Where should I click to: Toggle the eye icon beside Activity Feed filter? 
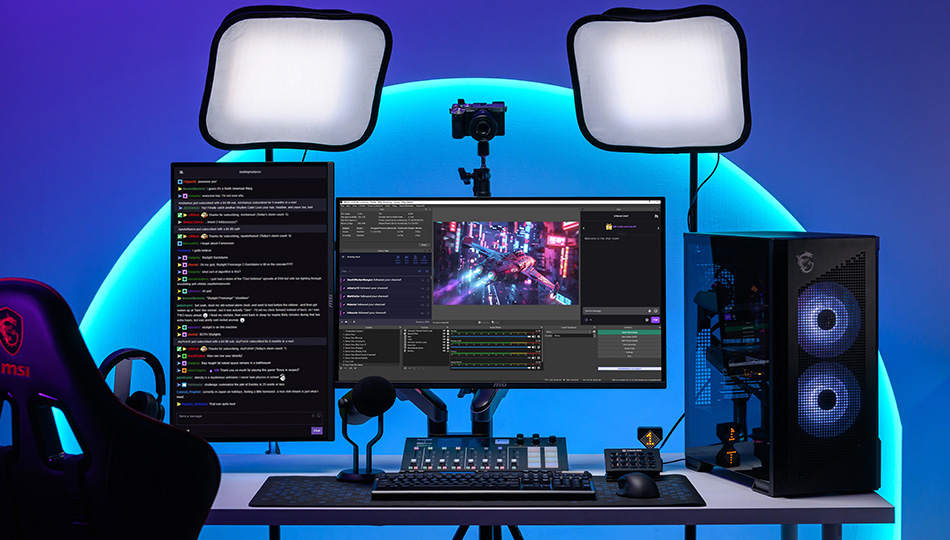click(x=427, y=271)
